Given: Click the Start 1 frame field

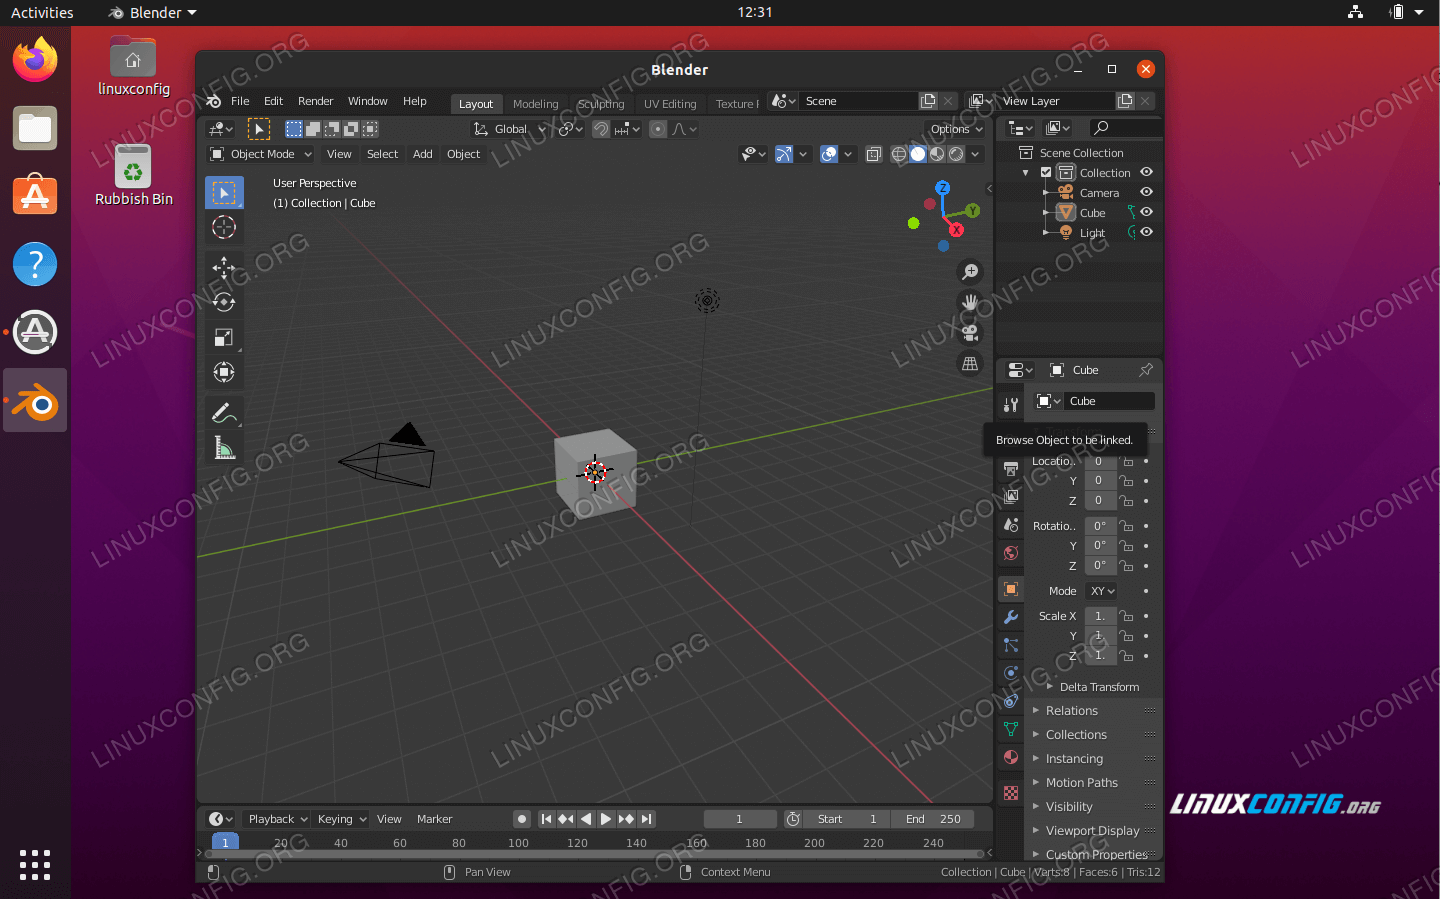Looking at the screenshot, I should (847, 819).
